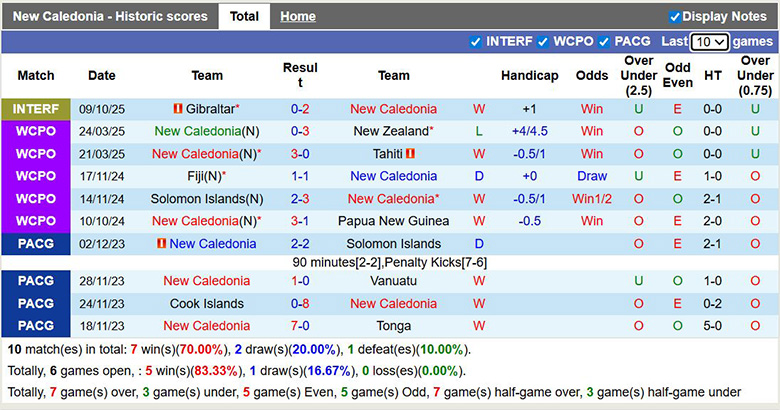Viewport: 780px width, 410px height.
Task: Click the 0-3 score against New Zealand
Action: click(300, 131)
